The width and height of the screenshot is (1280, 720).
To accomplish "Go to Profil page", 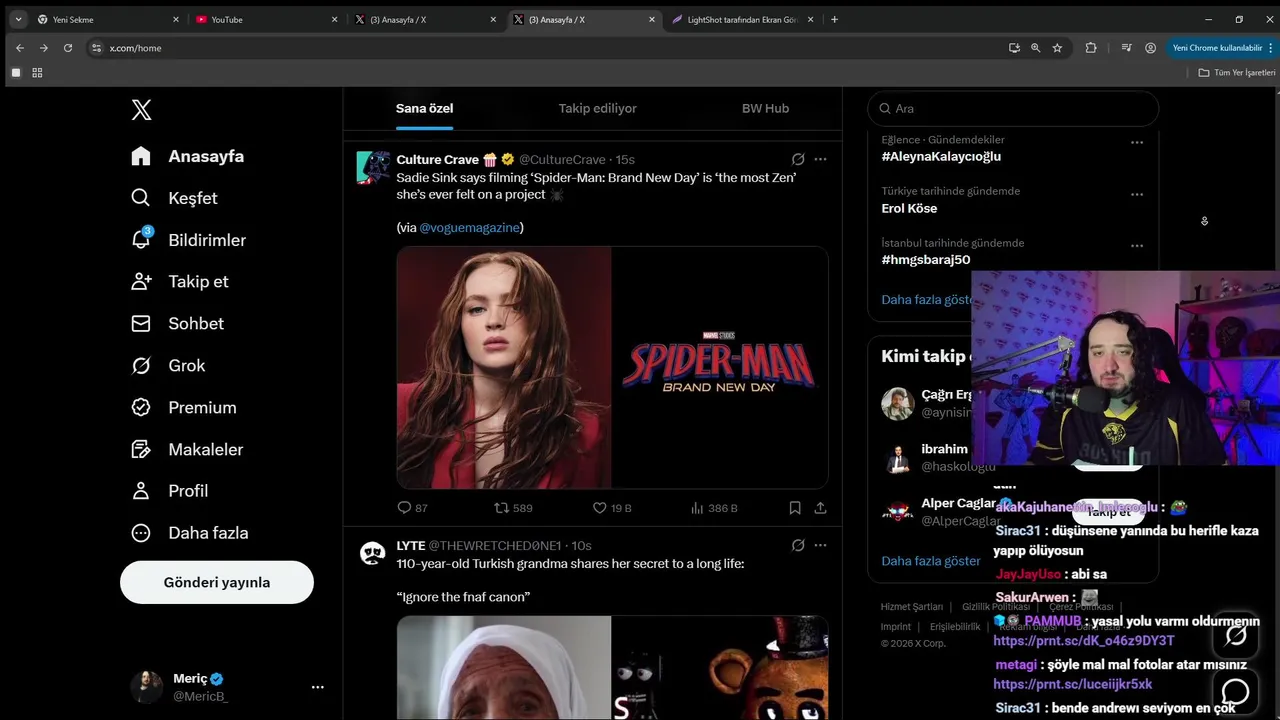I will (x=170, y=491).
